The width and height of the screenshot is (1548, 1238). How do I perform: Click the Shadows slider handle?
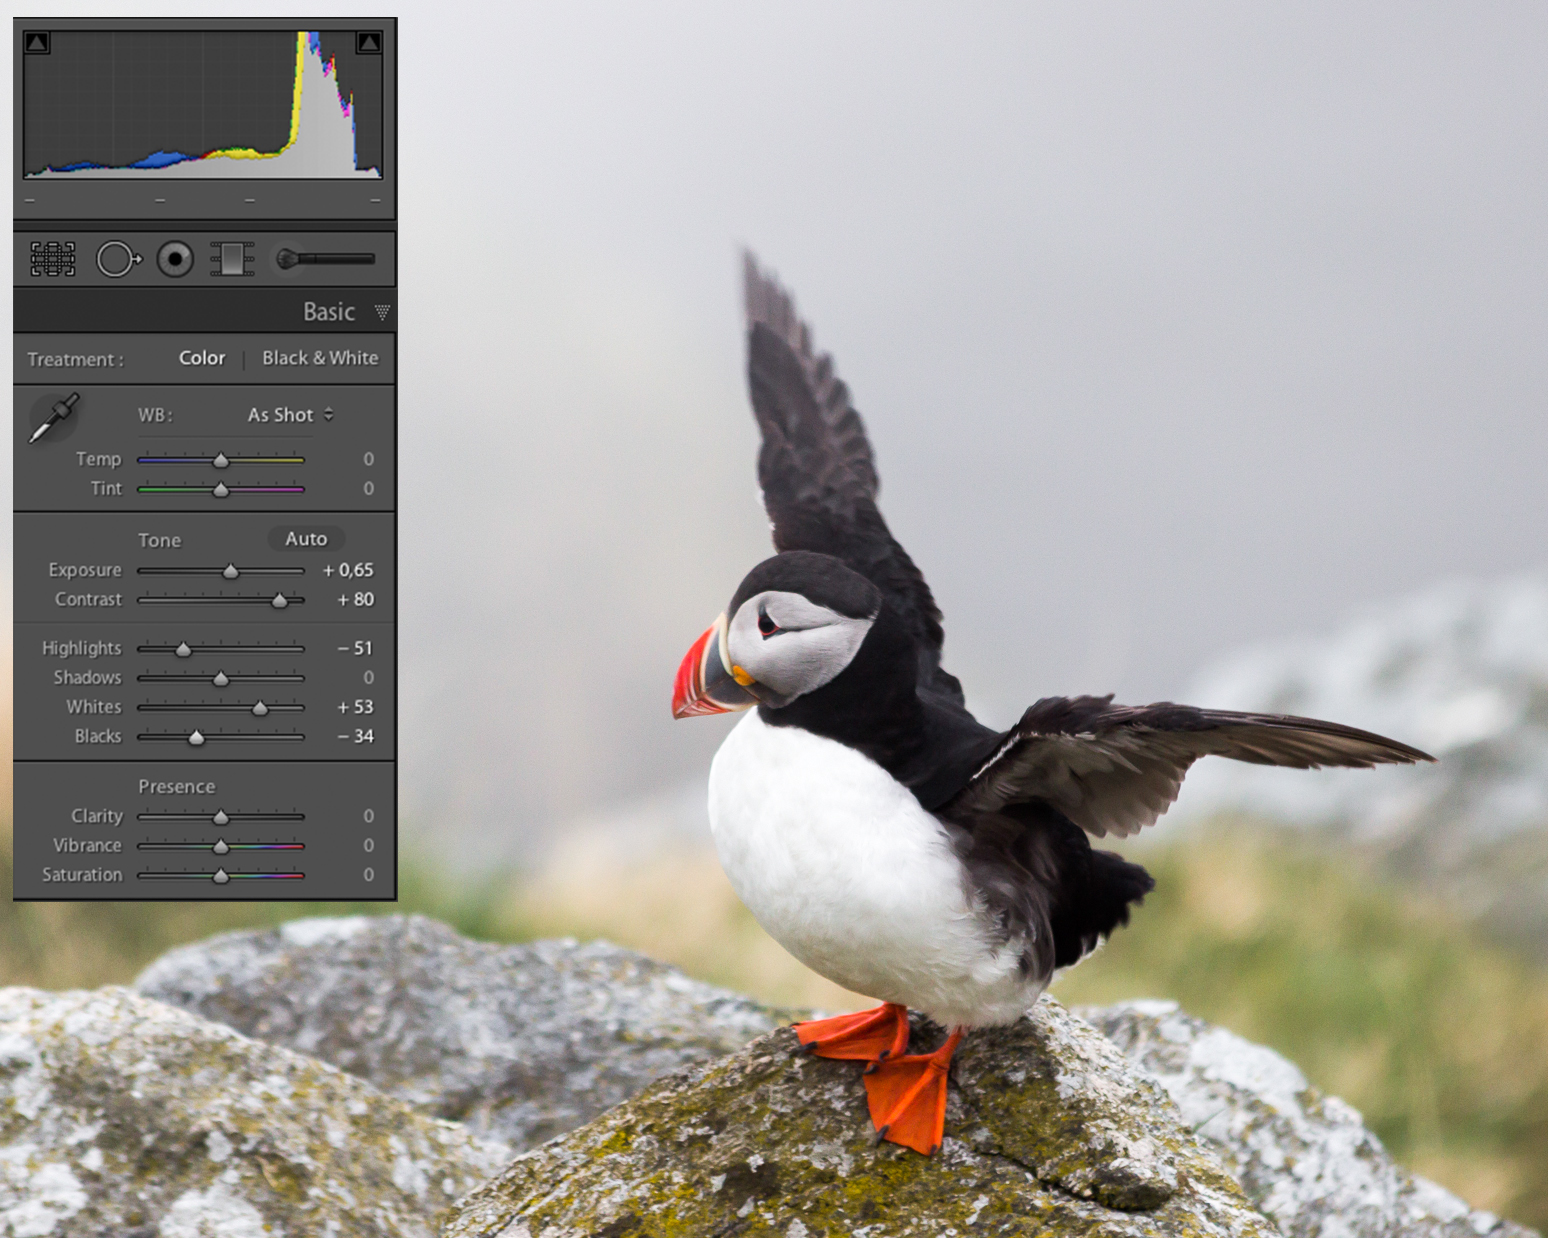[221, 678]
